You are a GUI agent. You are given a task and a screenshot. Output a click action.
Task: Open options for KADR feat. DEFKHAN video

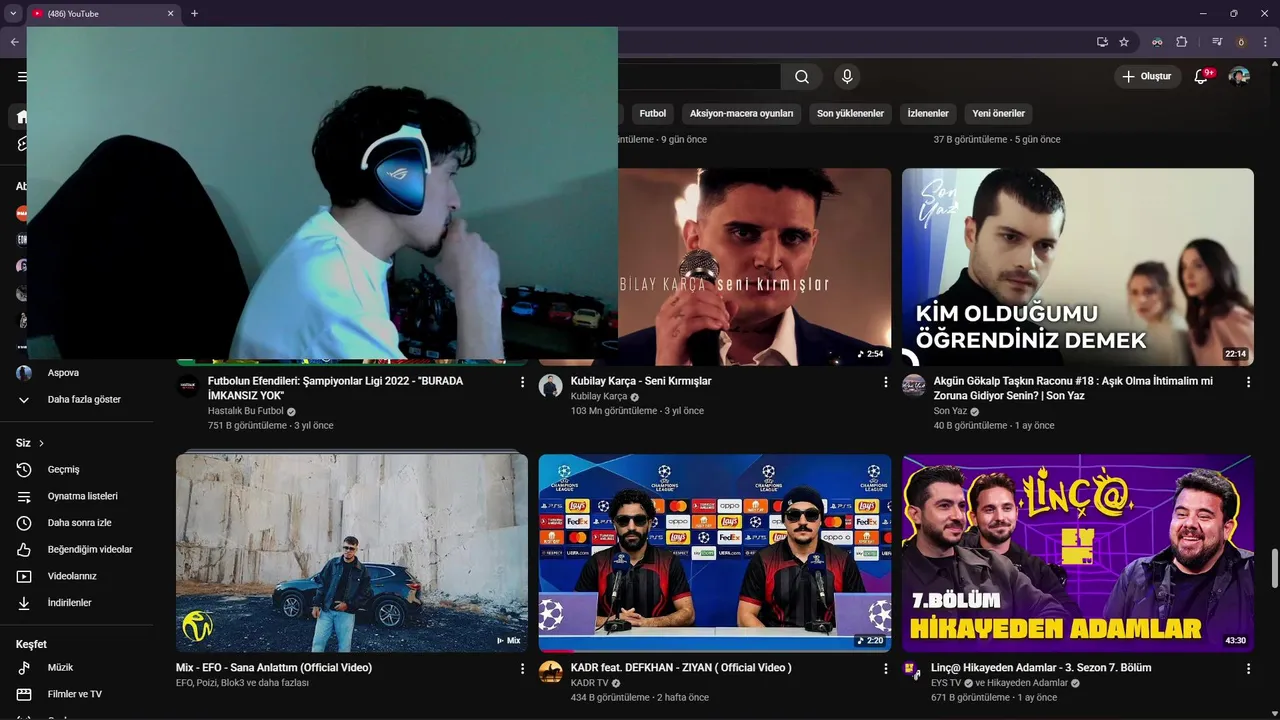(x=885, y=668)
